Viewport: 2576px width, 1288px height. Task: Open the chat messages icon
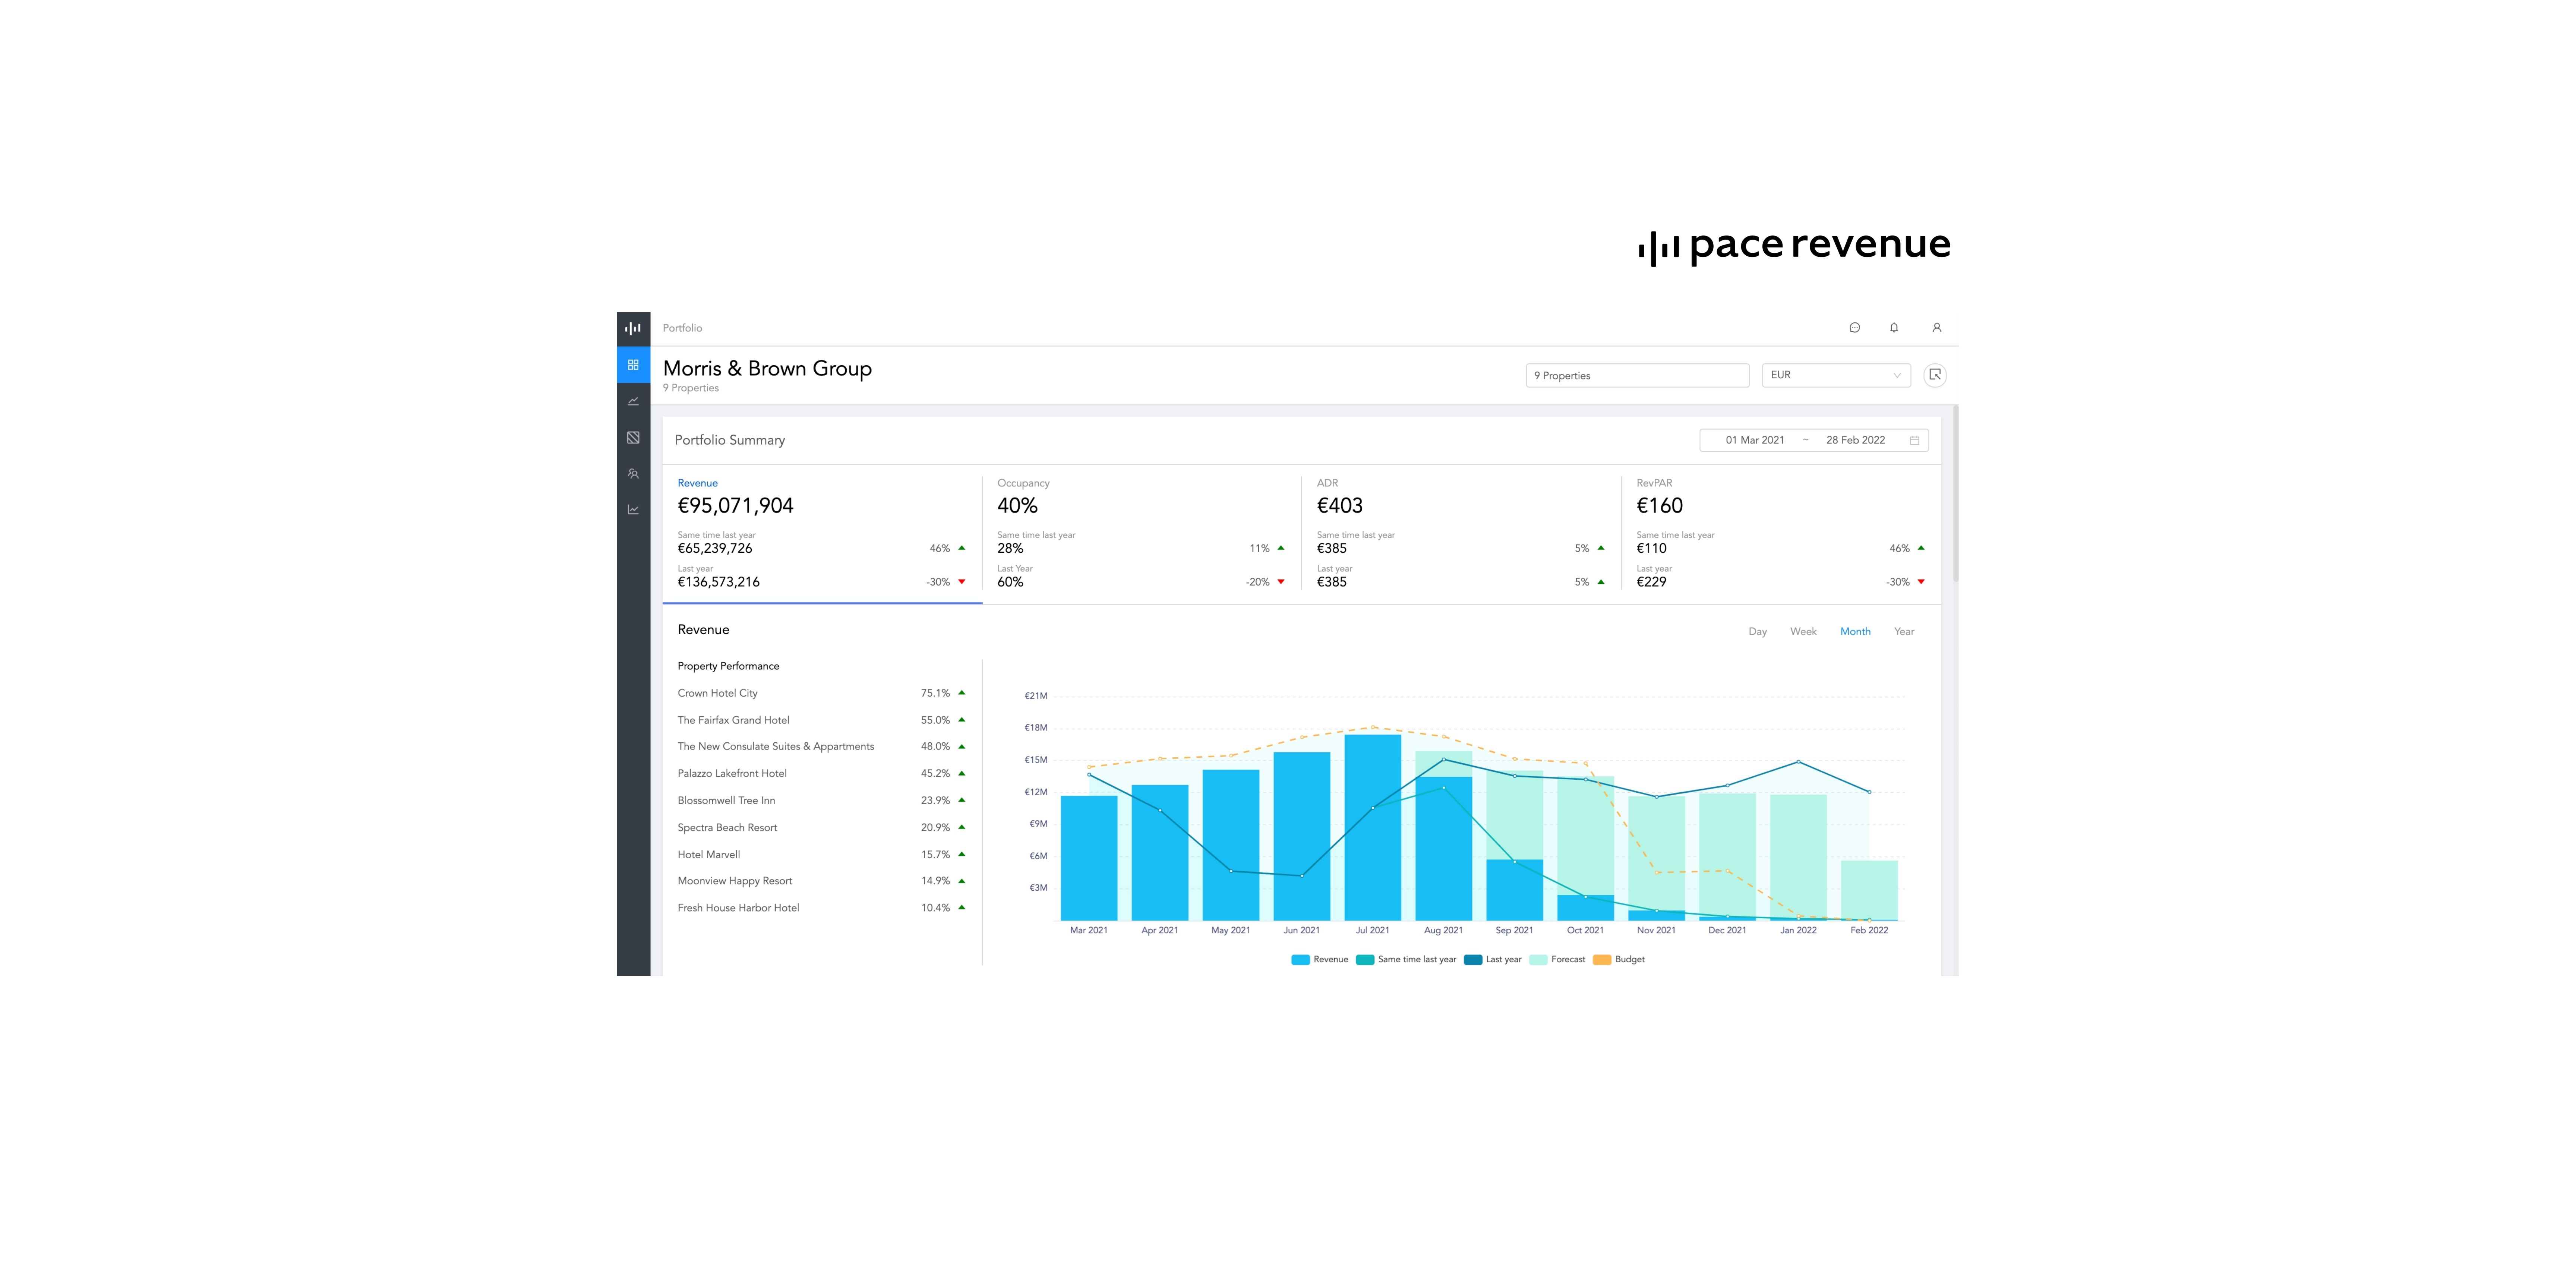pyautogui.click(x=1854, y=328)
